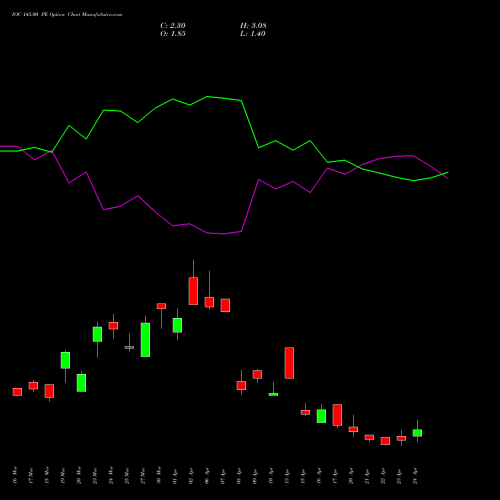500x500 pixels.
Task: Click the chart title text at top left
Action: [67, 15]
